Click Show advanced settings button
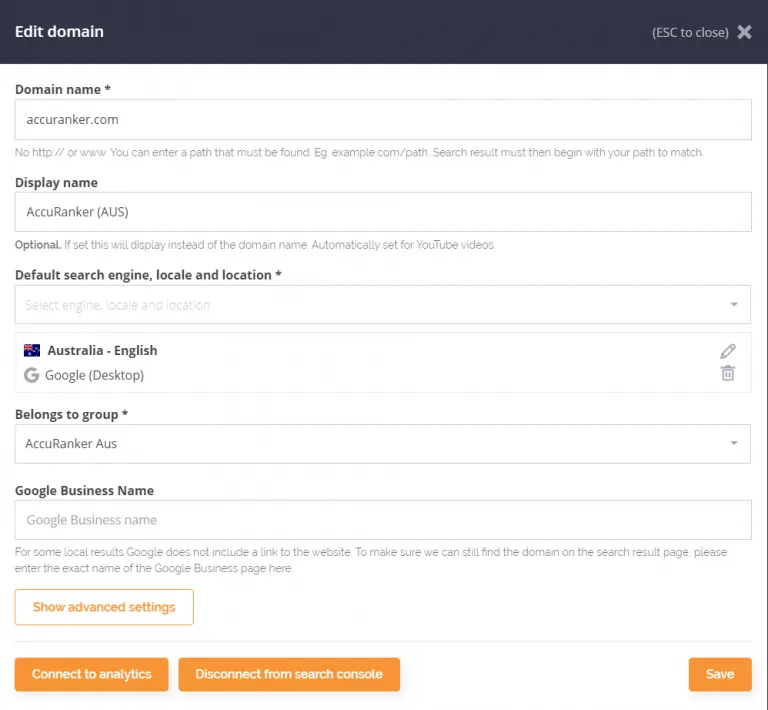Image resolution: width=768 pixels, height=710 pixels. pyautogui.click(x=104, y=607)
